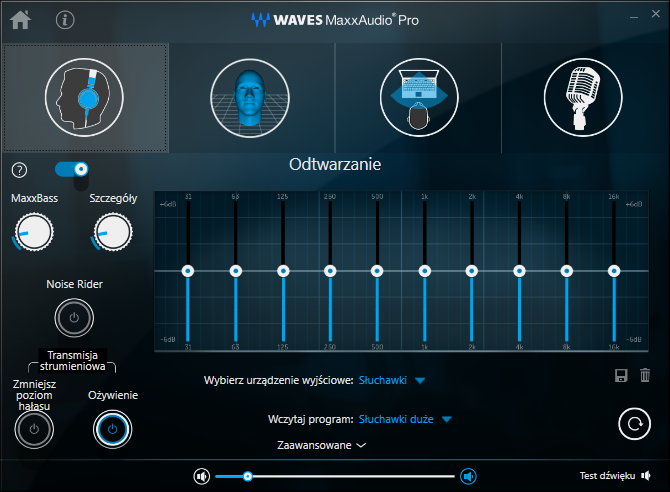Click the 63 Hz equalizer slider handle
The width and height of the screenshot is (670, 492).
(235, 271)
